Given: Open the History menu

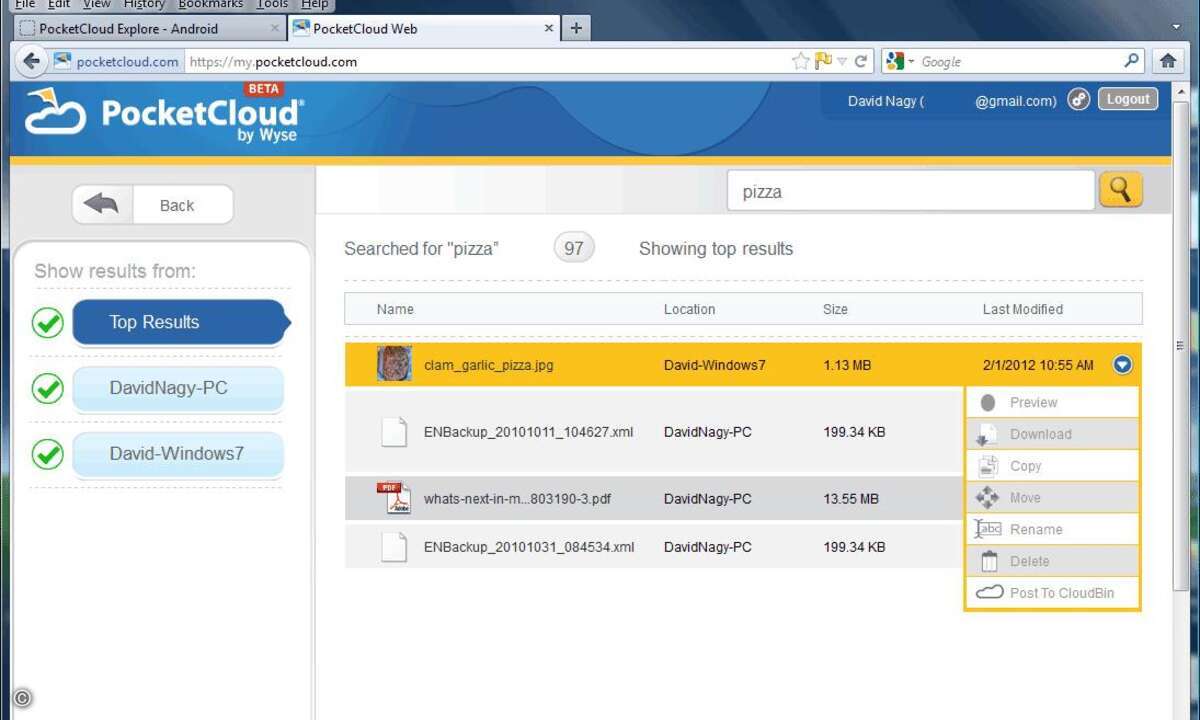Looking at the screenshot, I should [x=143, y=4].
